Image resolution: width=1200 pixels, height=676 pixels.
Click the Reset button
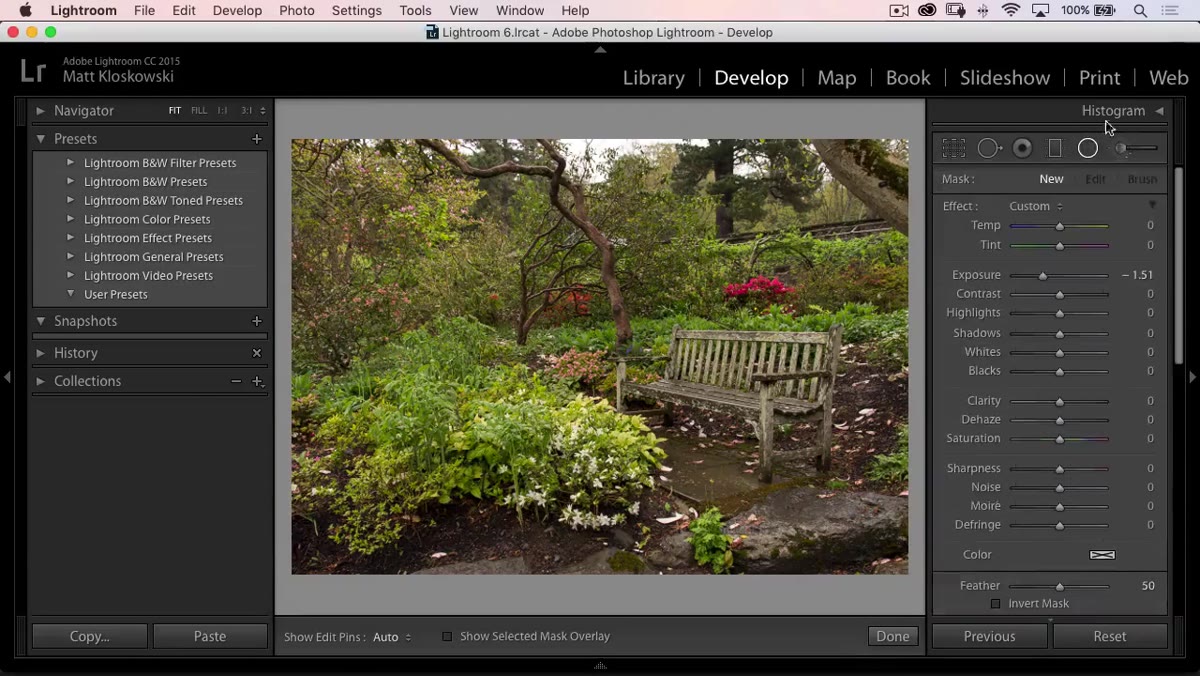[1110, 636]
